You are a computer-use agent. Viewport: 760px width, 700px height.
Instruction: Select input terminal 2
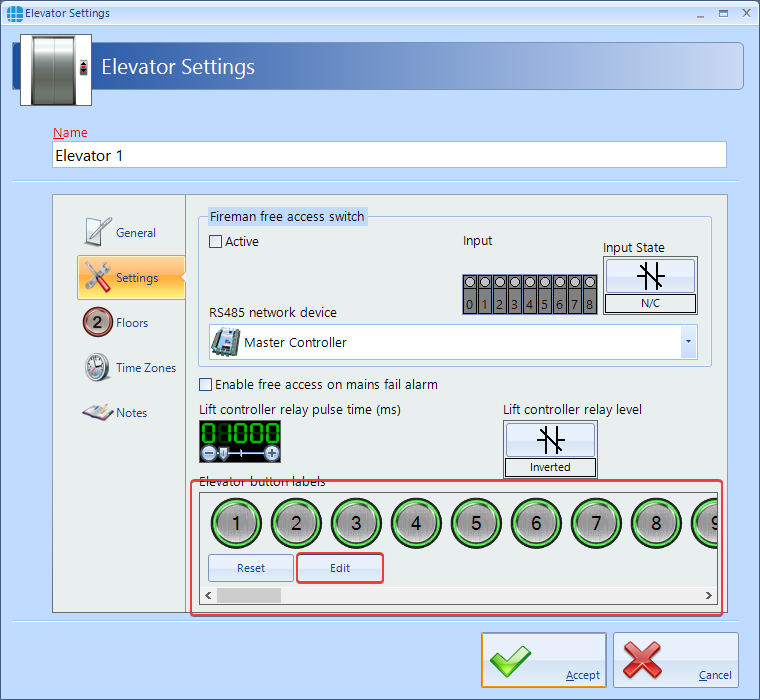tap(500, 294)
